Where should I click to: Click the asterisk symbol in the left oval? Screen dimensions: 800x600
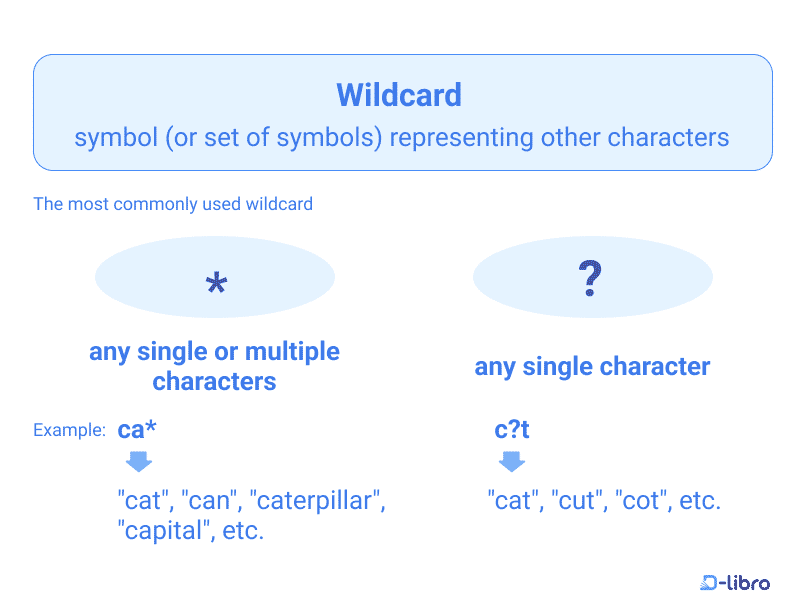tap(216, 282)
